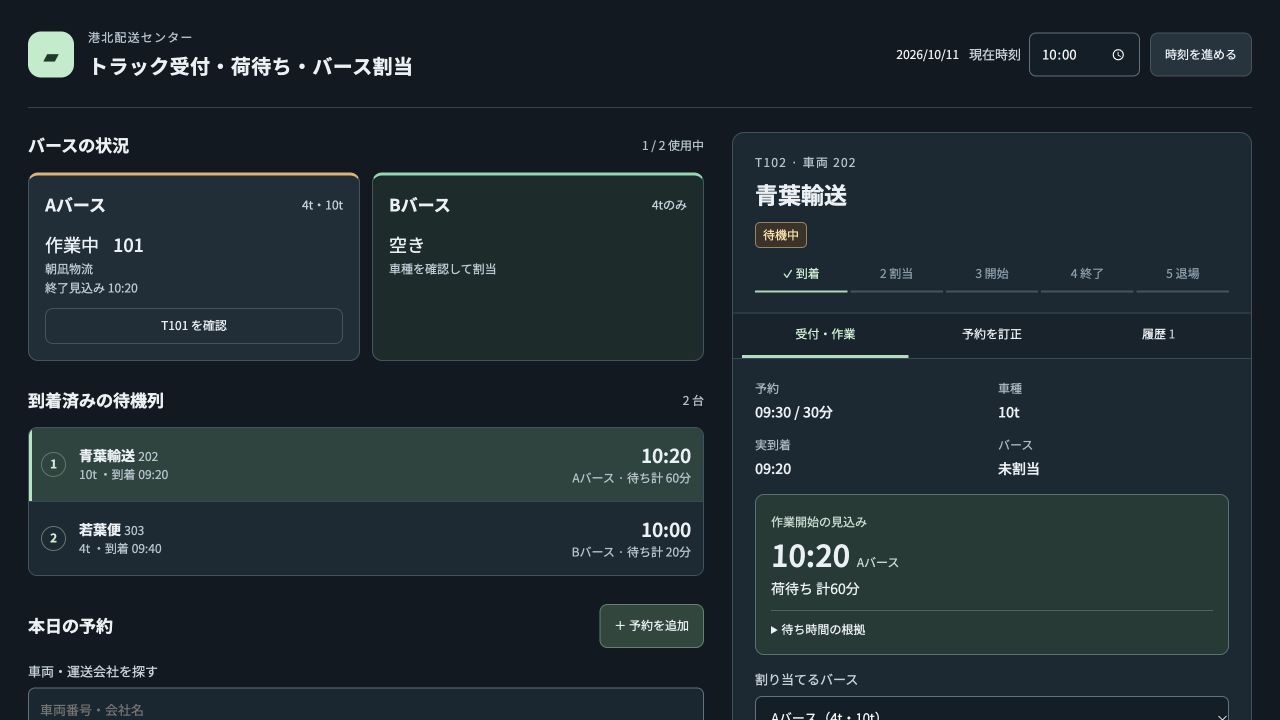This screenshot has height=720, width=1280.
Task: Click 終了見込み 10:20 in Aバース card
Action: pos(91,288)
